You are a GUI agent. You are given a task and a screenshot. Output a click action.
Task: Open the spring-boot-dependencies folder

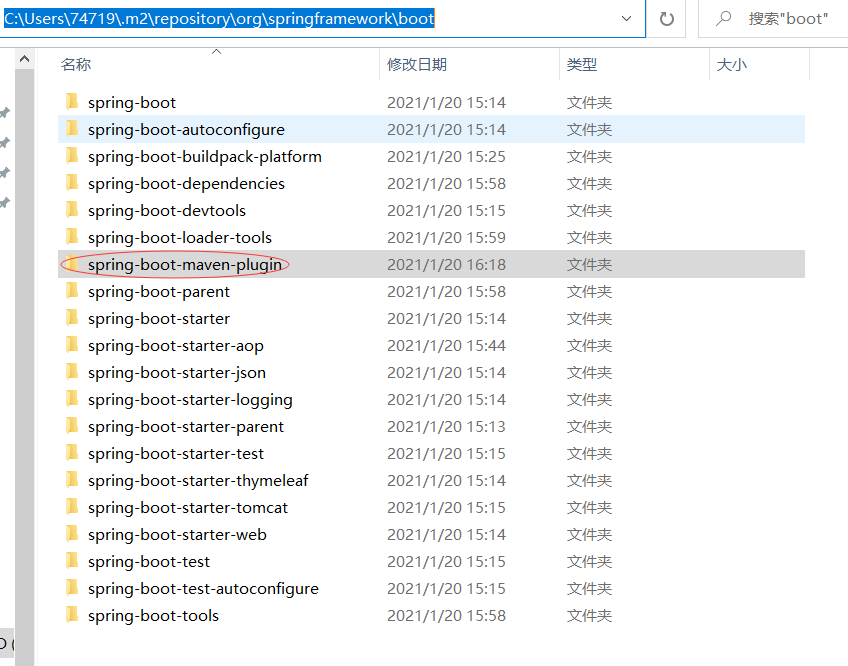(x=185, y=183)
